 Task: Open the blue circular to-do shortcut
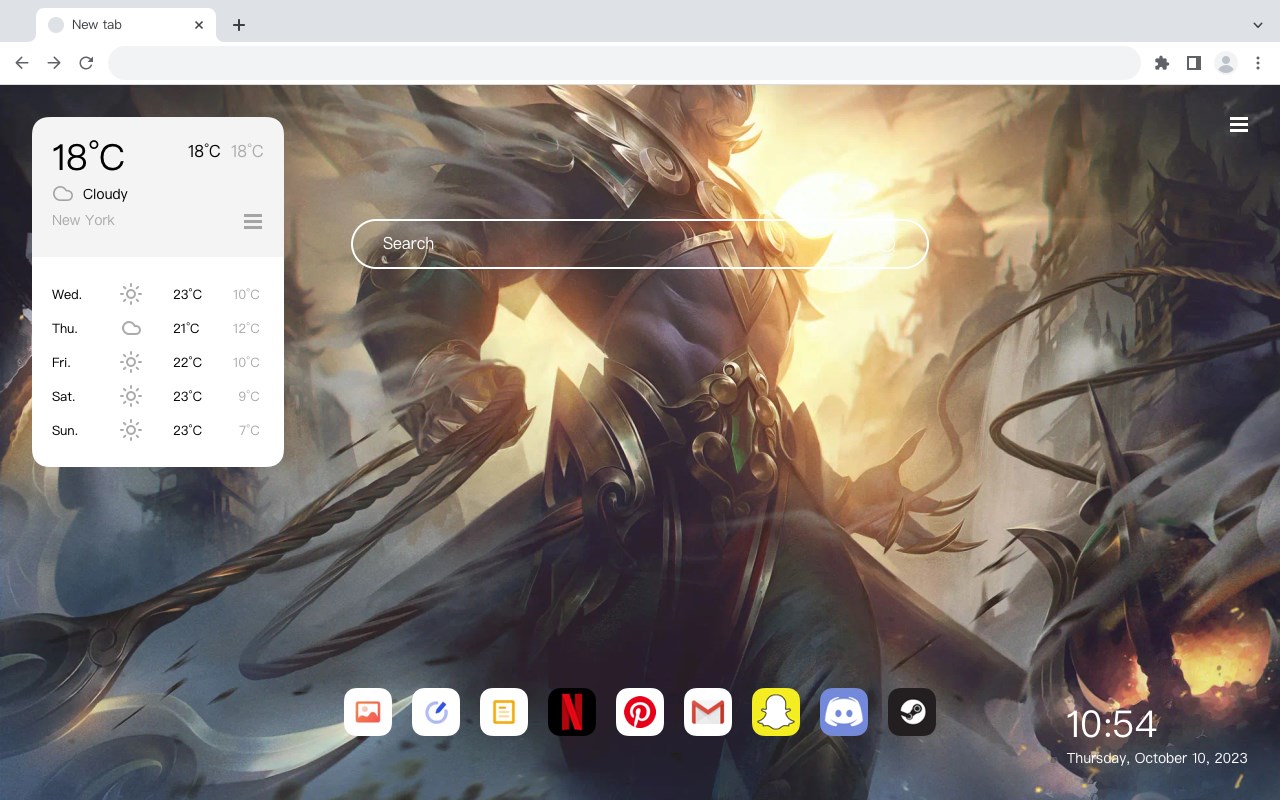tap(436, 712)
